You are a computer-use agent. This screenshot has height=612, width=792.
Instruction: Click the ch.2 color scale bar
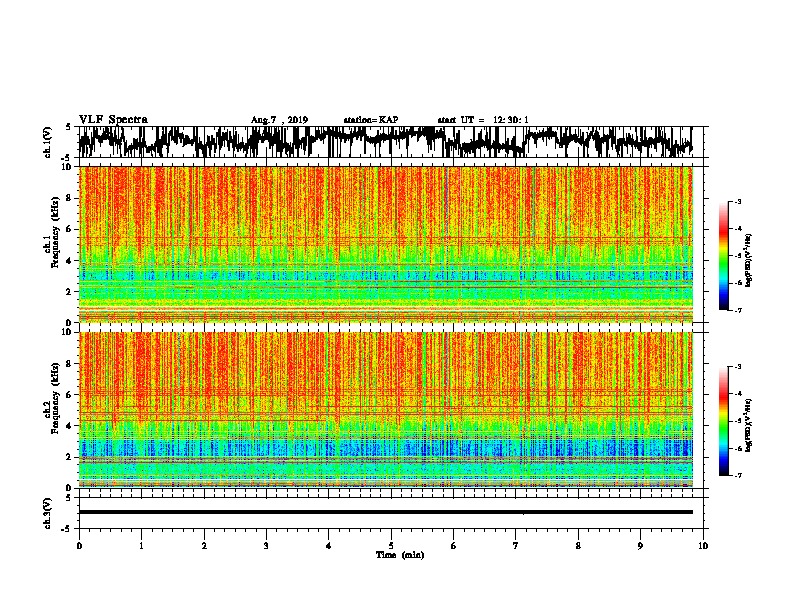click(x=723, y=421)
